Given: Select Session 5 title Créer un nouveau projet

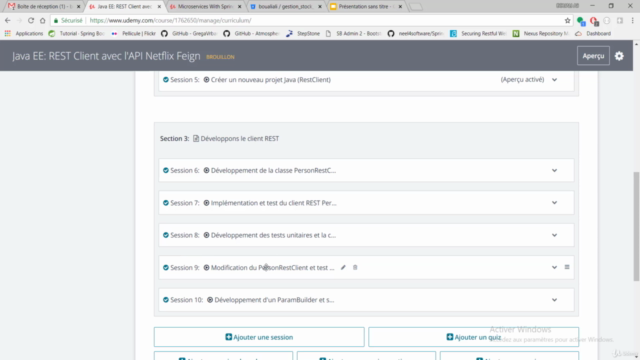Looking at the screenshot, I should (271, 80).
